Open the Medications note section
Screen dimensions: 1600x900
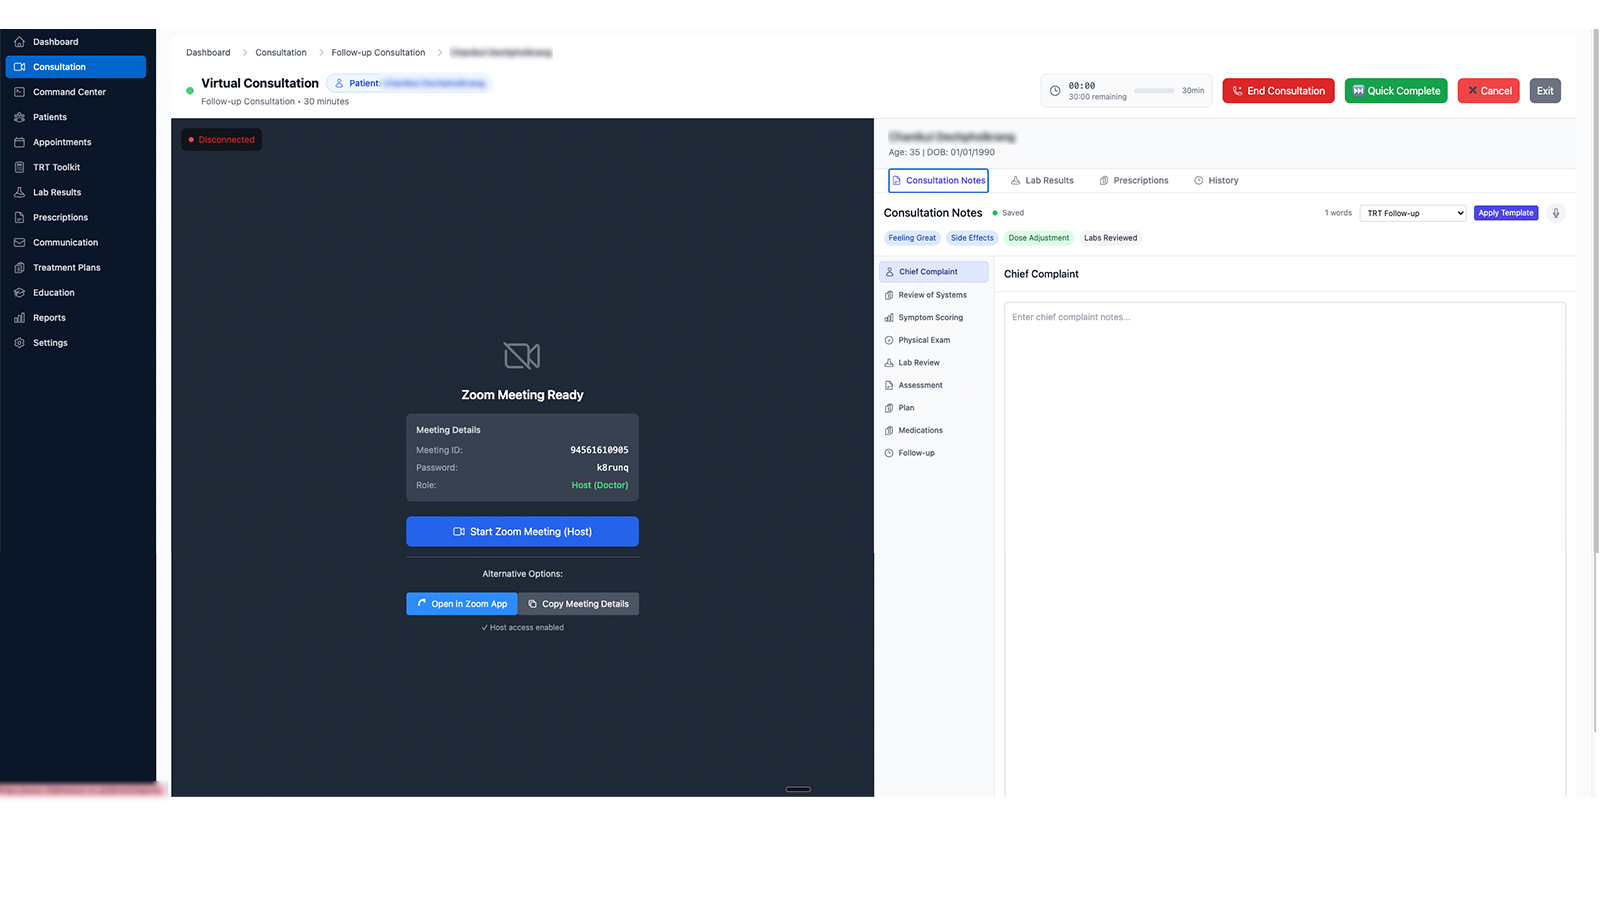coord(920,430)
